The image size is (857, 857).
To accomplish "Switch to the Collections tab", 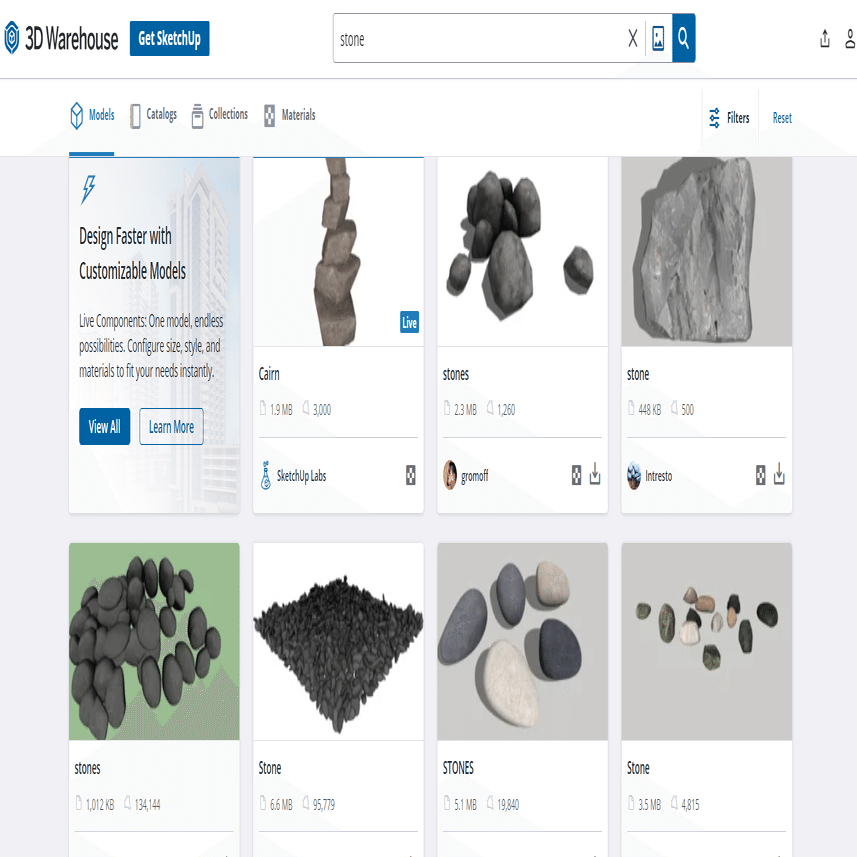I will (220, 115).
